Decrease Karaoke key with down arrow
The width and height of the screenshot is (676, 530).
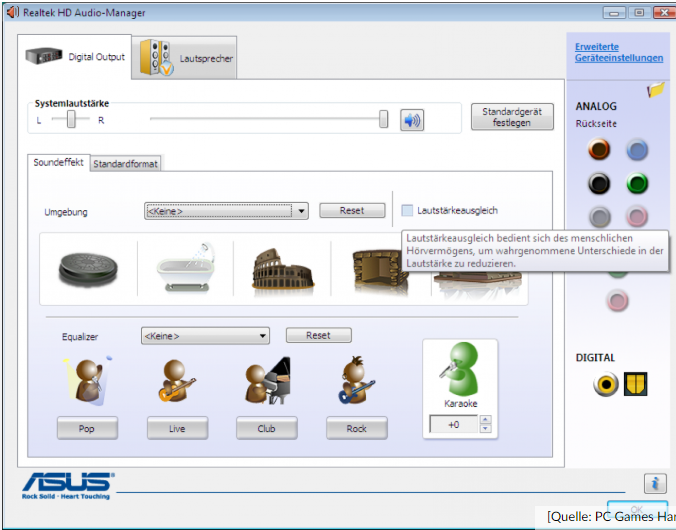[x=485, y=429]
